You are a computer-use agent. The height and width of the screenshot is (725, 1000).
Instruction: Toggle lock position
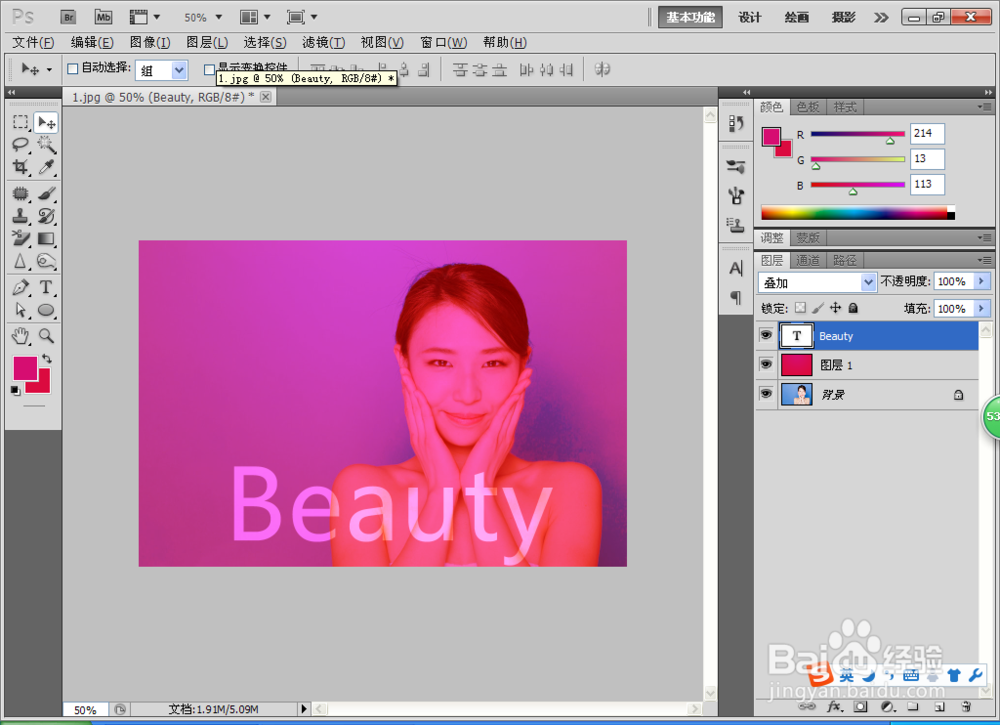pyautogui.click(x=835, y=309)
